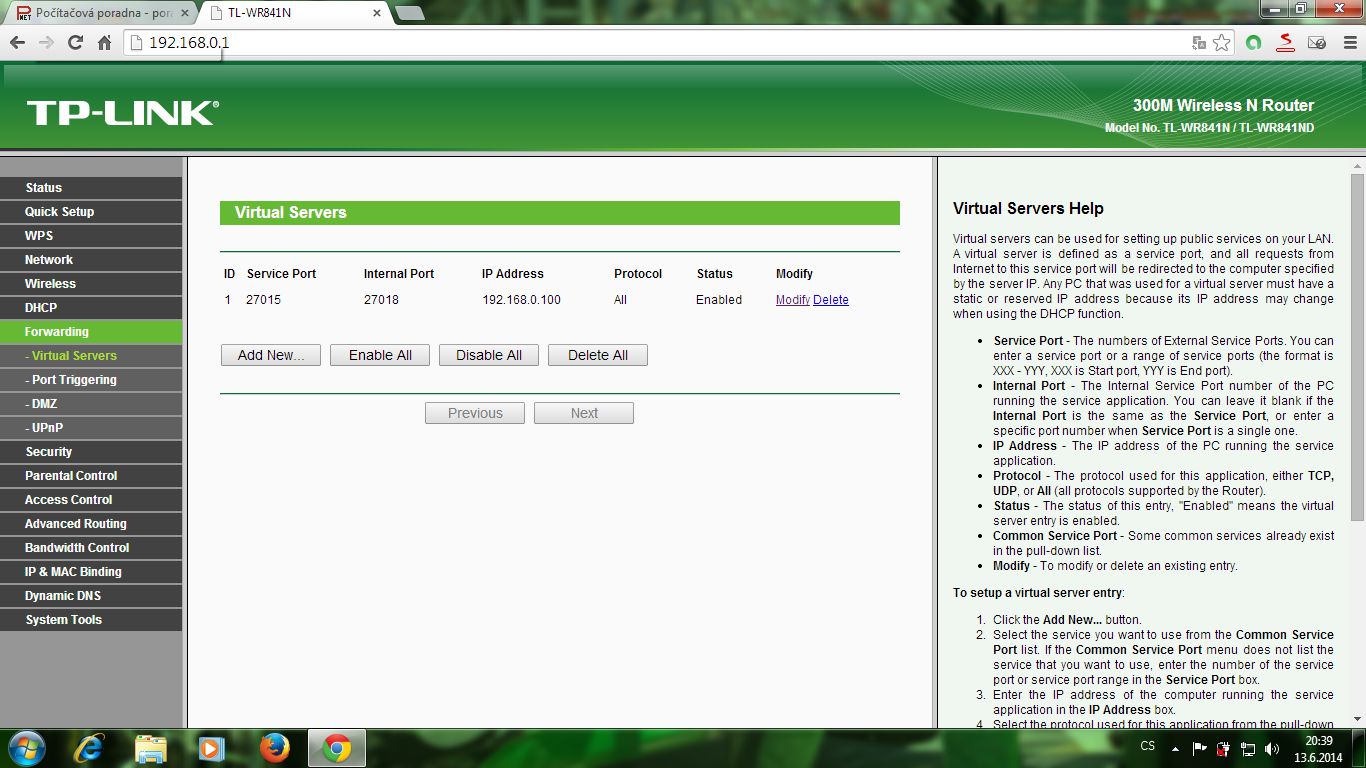Screen dimensions: 1366x768
Task: Open the UPnP submenu
Action: pos(91,428)
